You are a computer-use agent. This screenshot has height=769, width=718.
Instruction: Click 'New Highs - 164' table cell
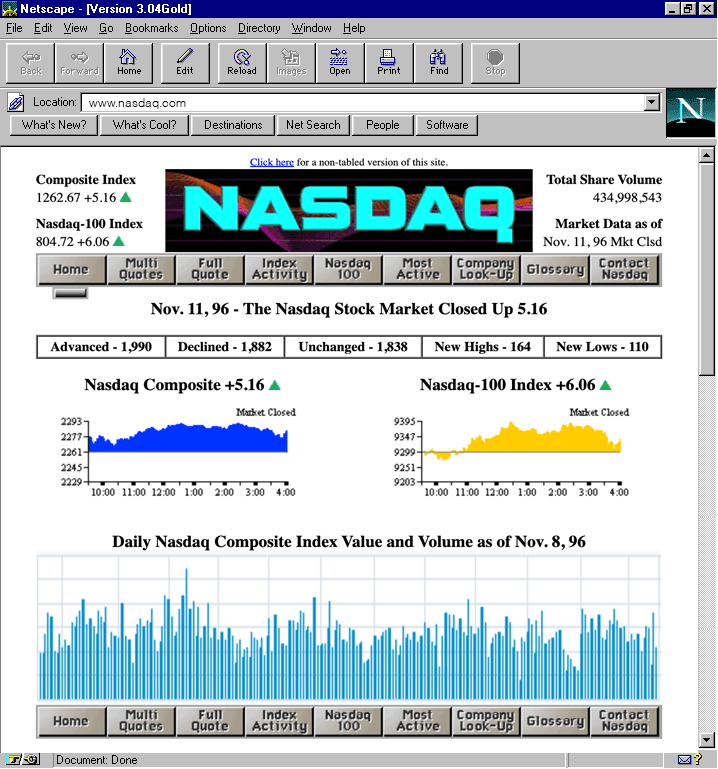483,347
